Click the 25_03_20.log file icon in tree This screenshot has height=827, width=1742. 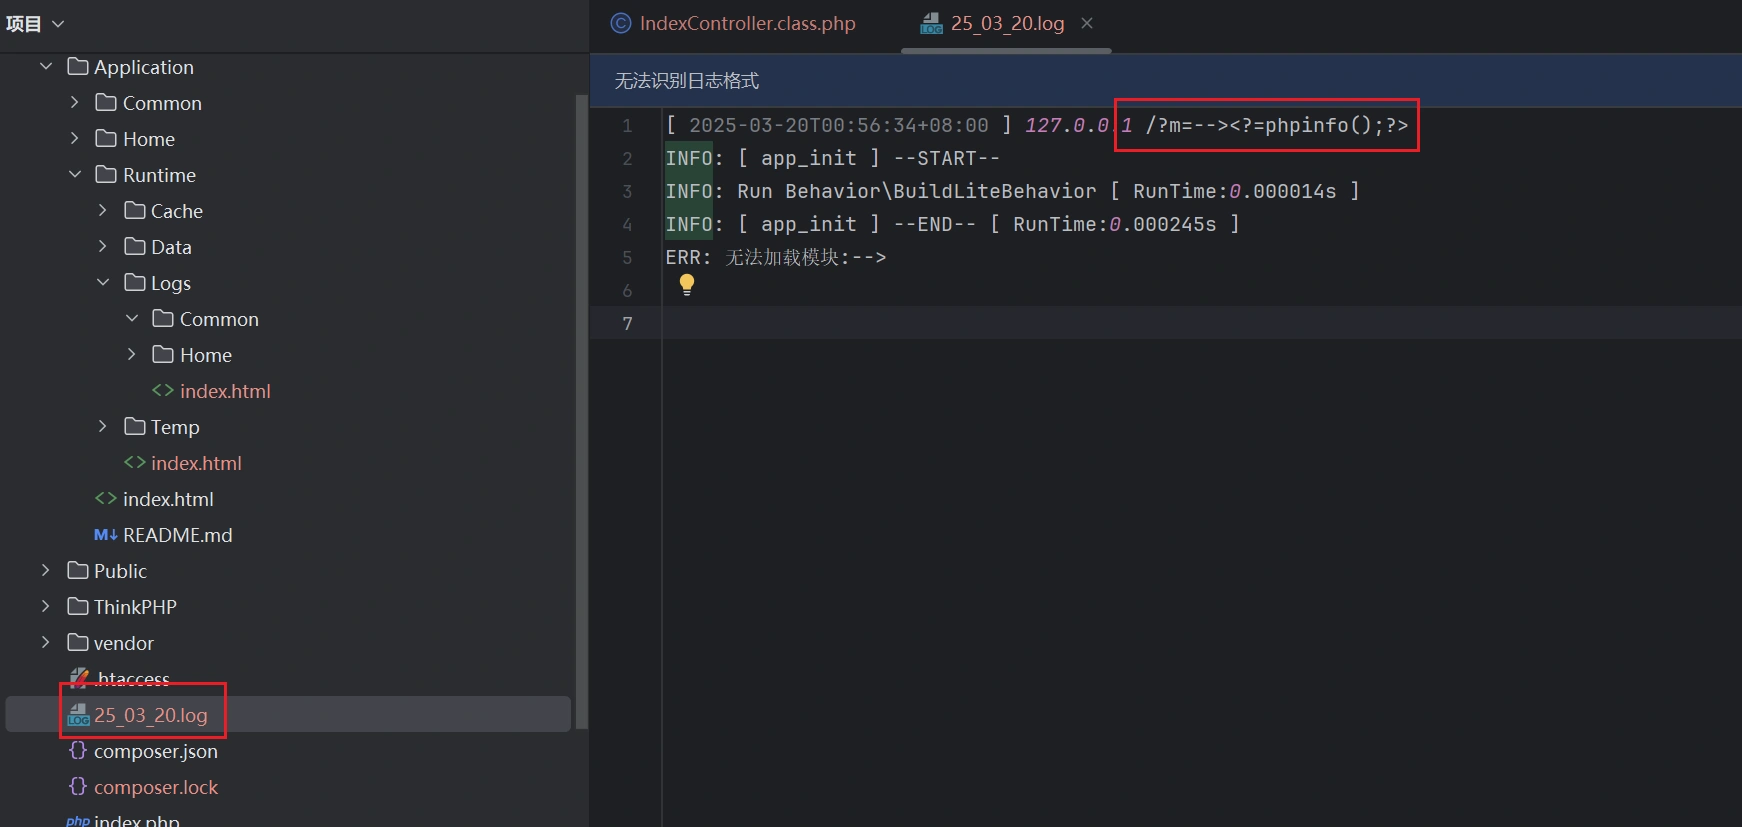pos(78,715)
